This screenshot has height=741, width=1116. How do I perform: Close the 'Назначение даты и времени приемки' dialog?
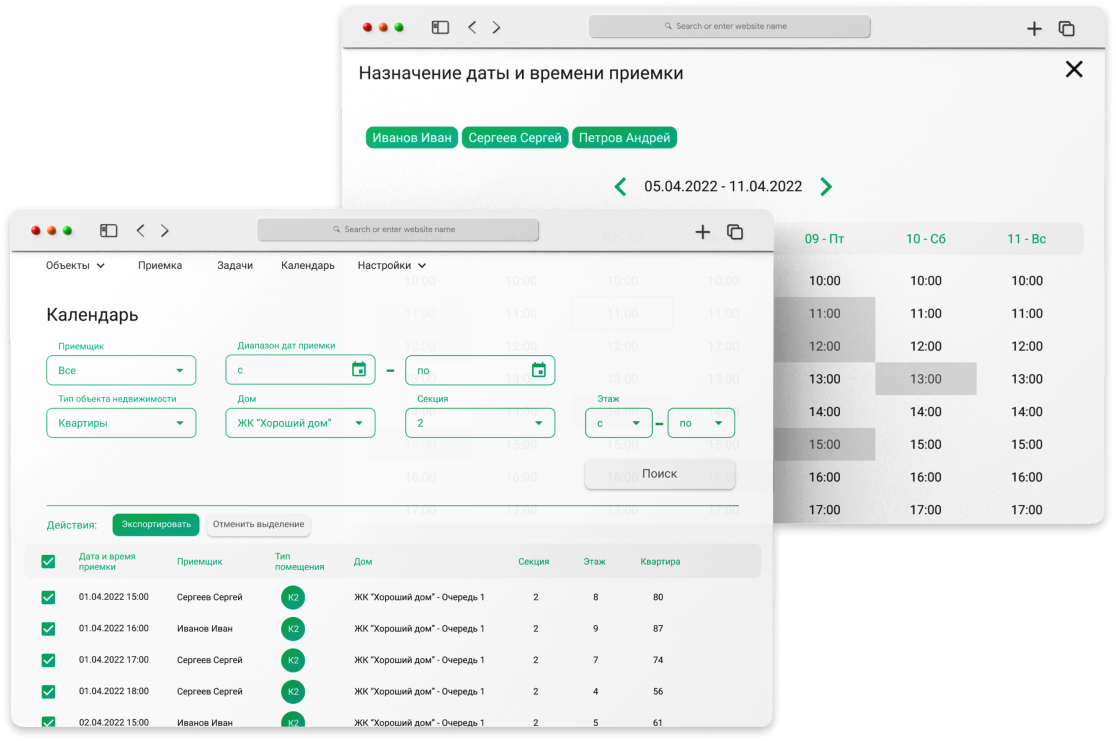point(1073,69)
